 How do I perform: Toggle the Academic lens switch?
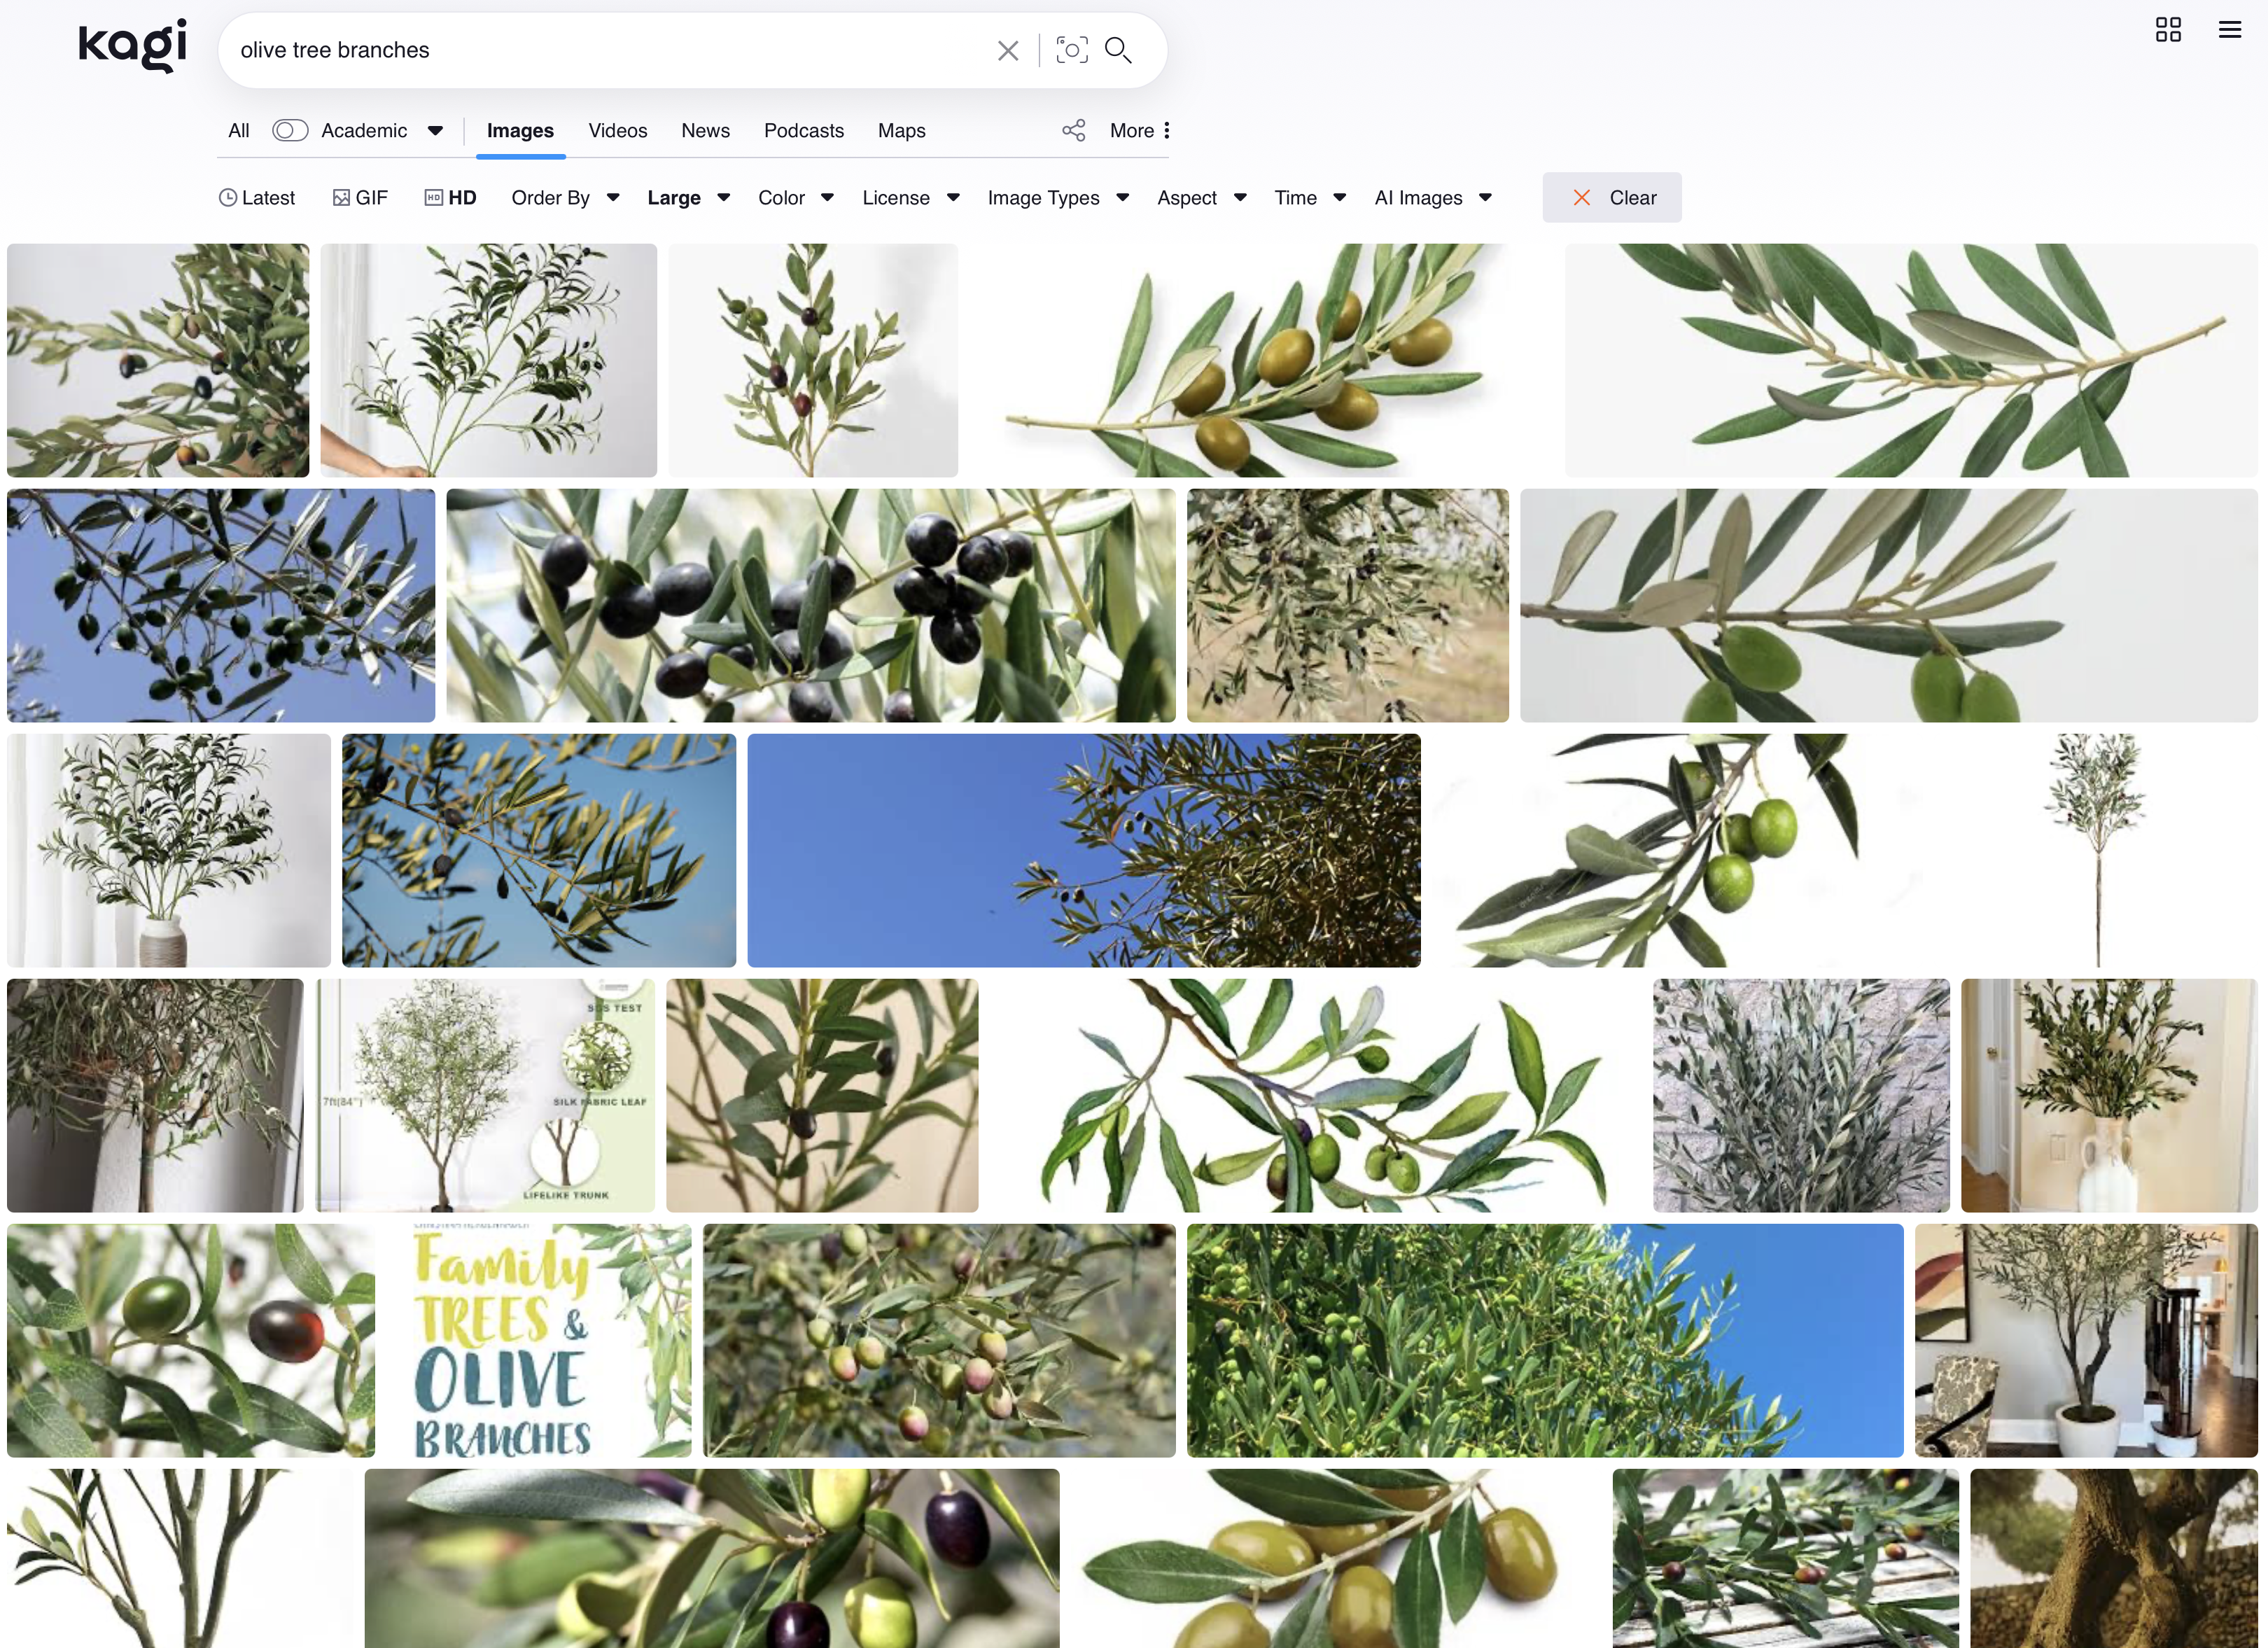pyautogui.click(x=290, y=131)
